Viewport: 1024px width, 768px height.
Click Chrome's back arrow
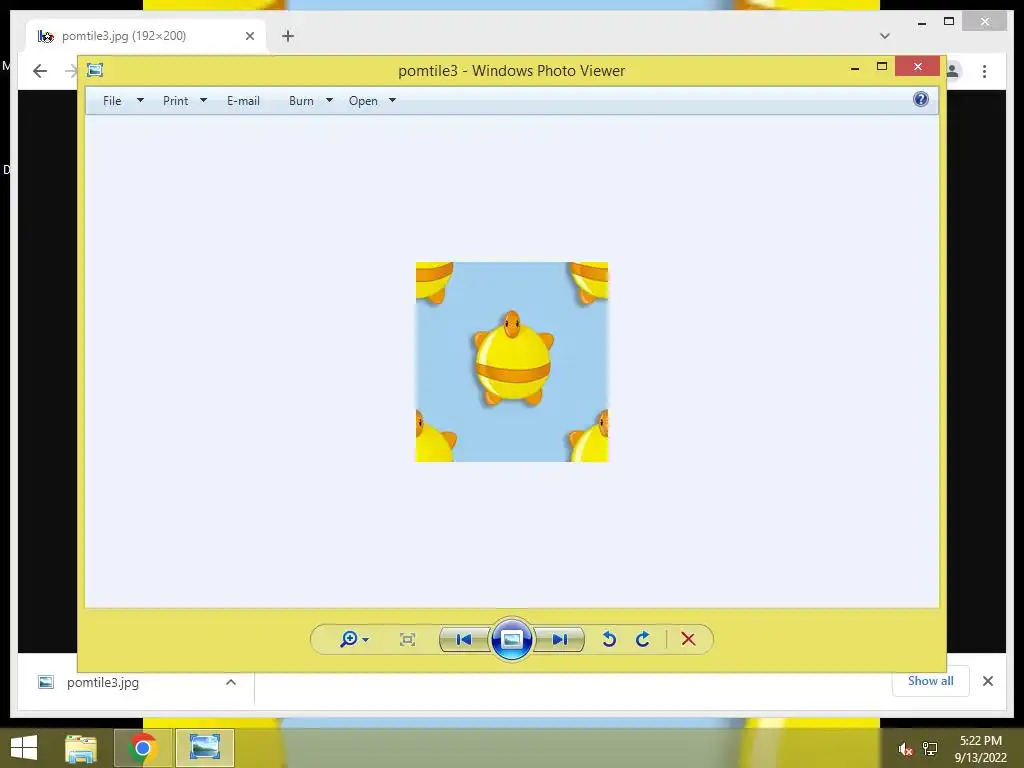(40, 71)
